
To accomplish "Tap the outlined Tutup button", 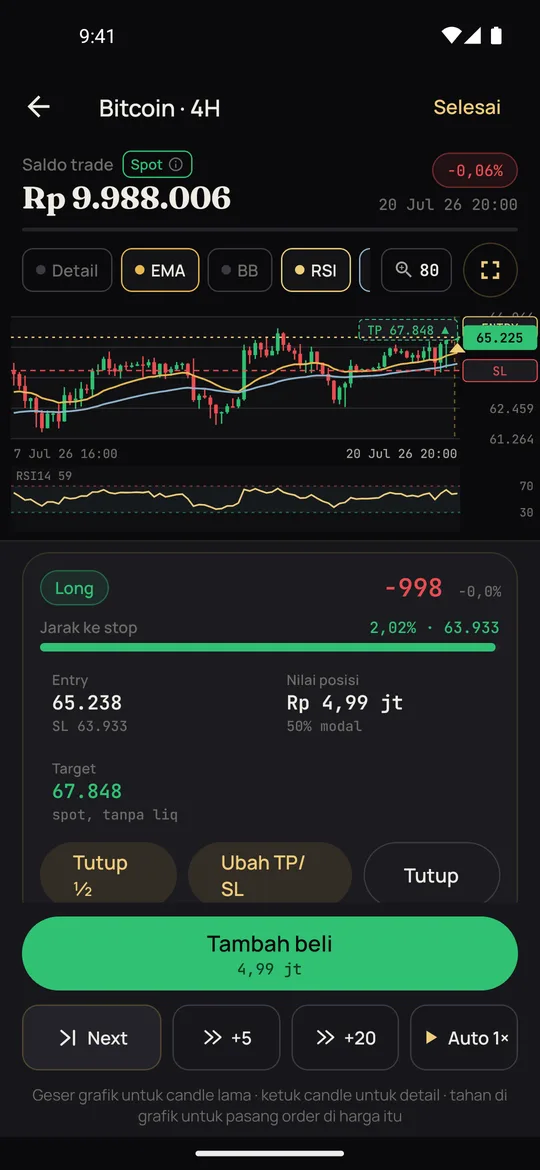I will [x=431, y=875].
